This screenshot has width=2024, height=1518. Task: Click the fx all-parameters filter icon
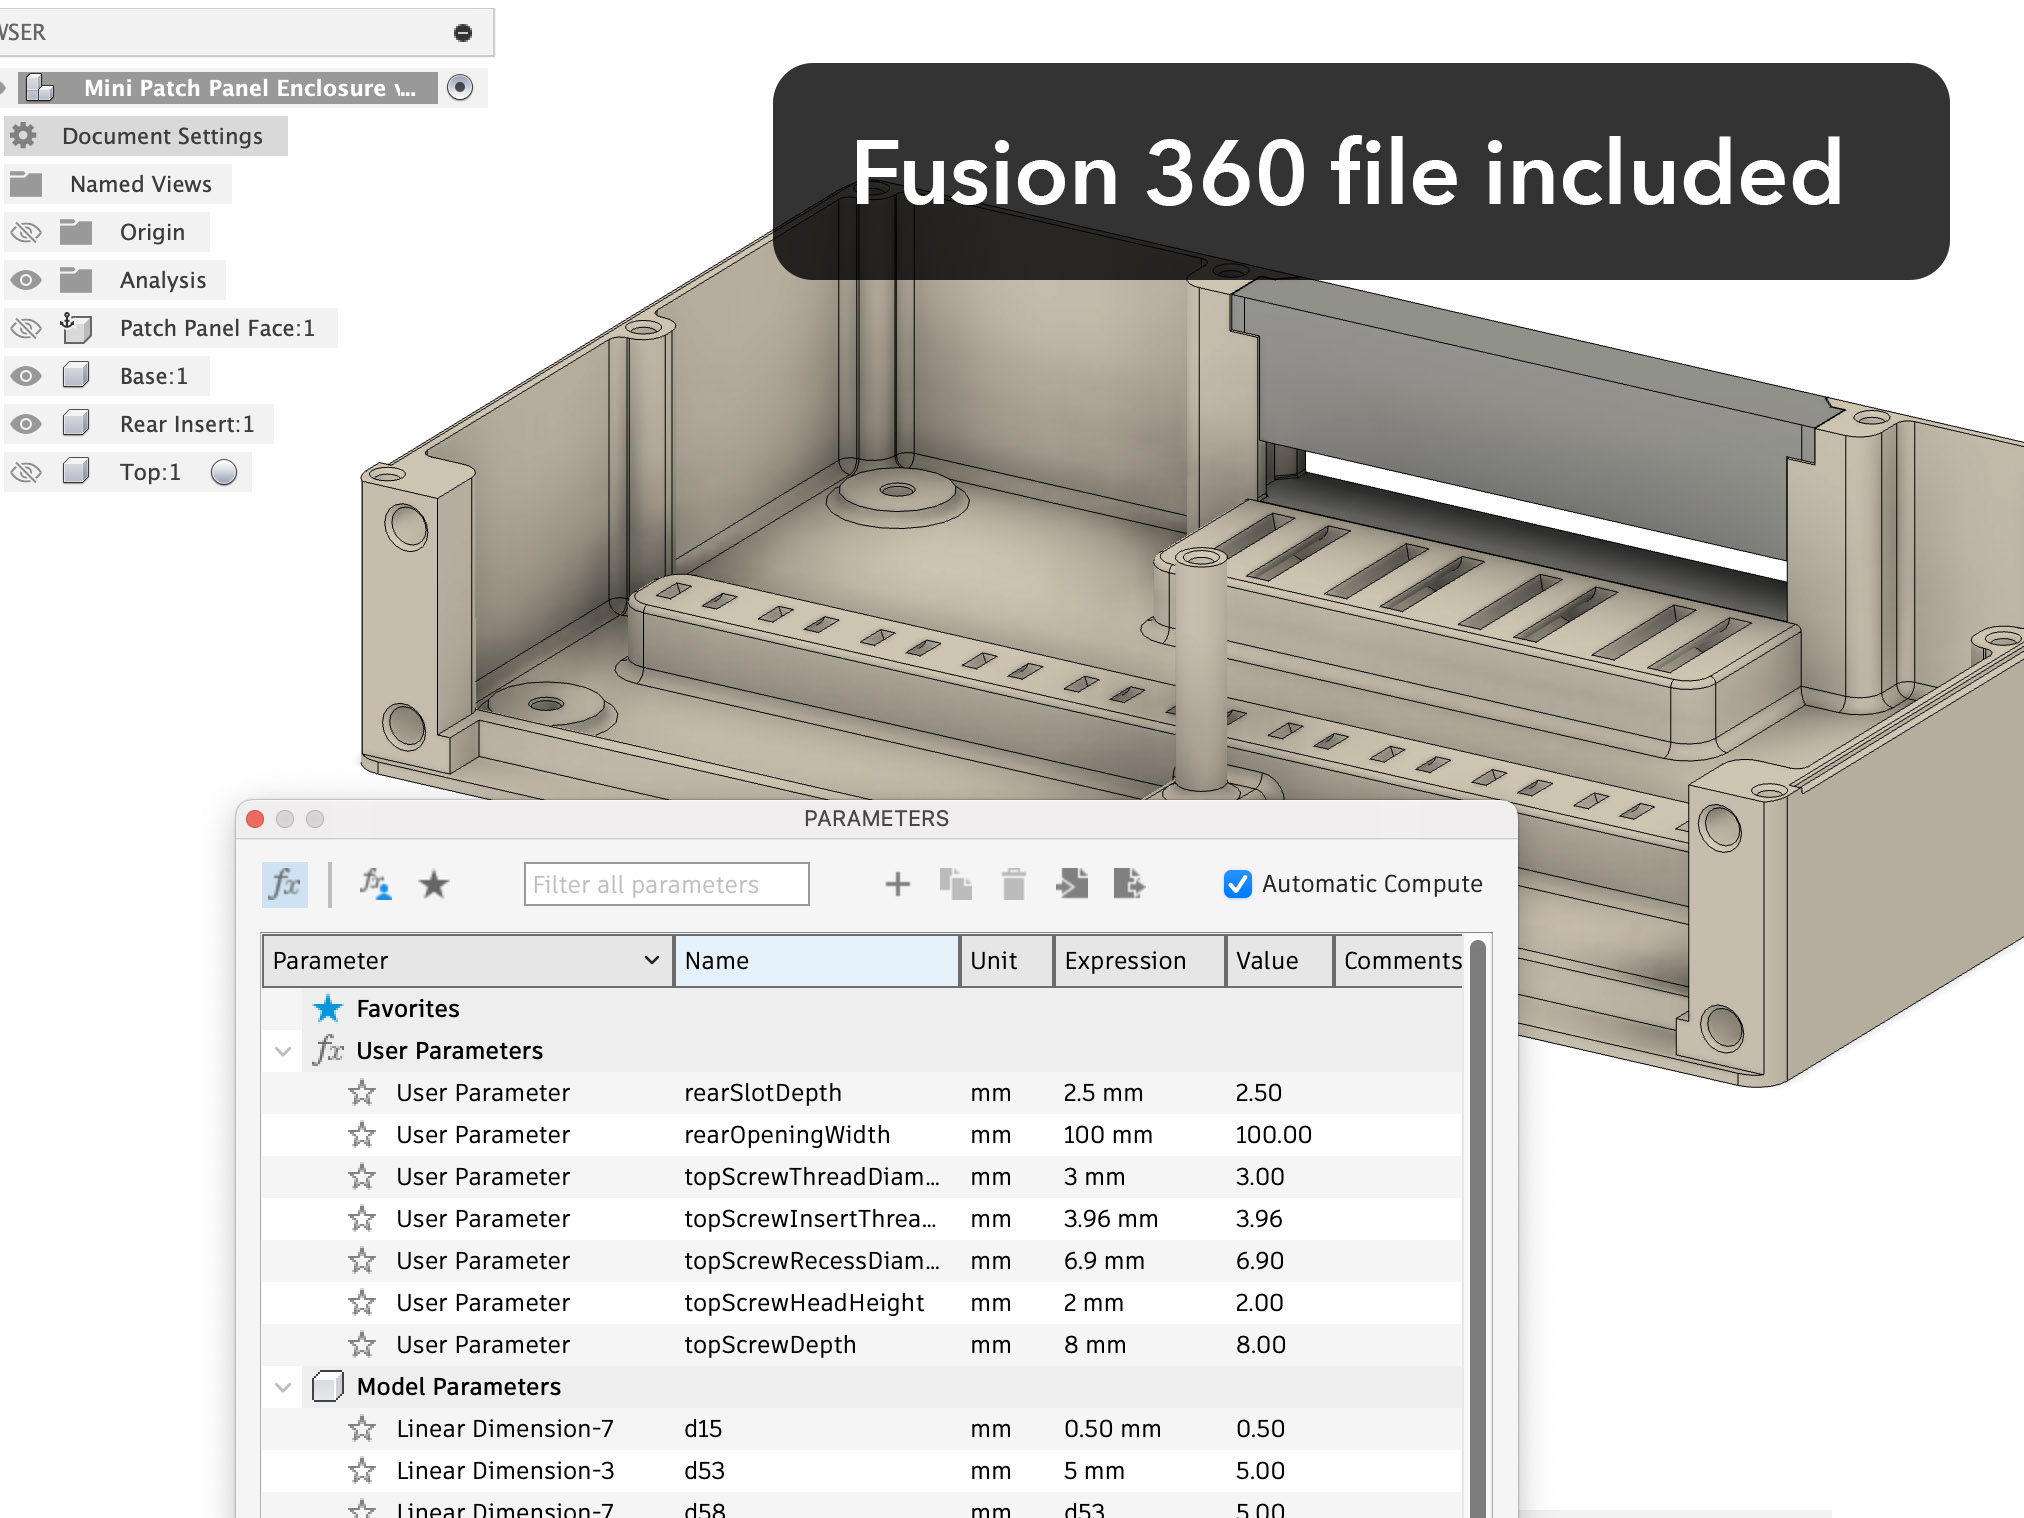click(x=285, y=884)
